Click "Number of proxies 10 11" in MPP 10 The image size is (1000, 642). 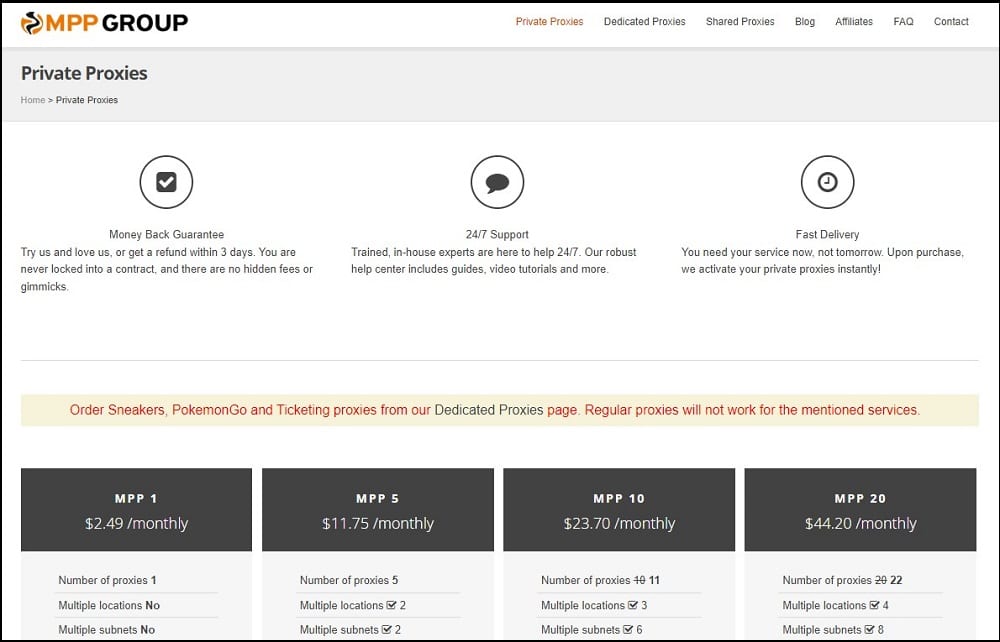pos(600,580)
